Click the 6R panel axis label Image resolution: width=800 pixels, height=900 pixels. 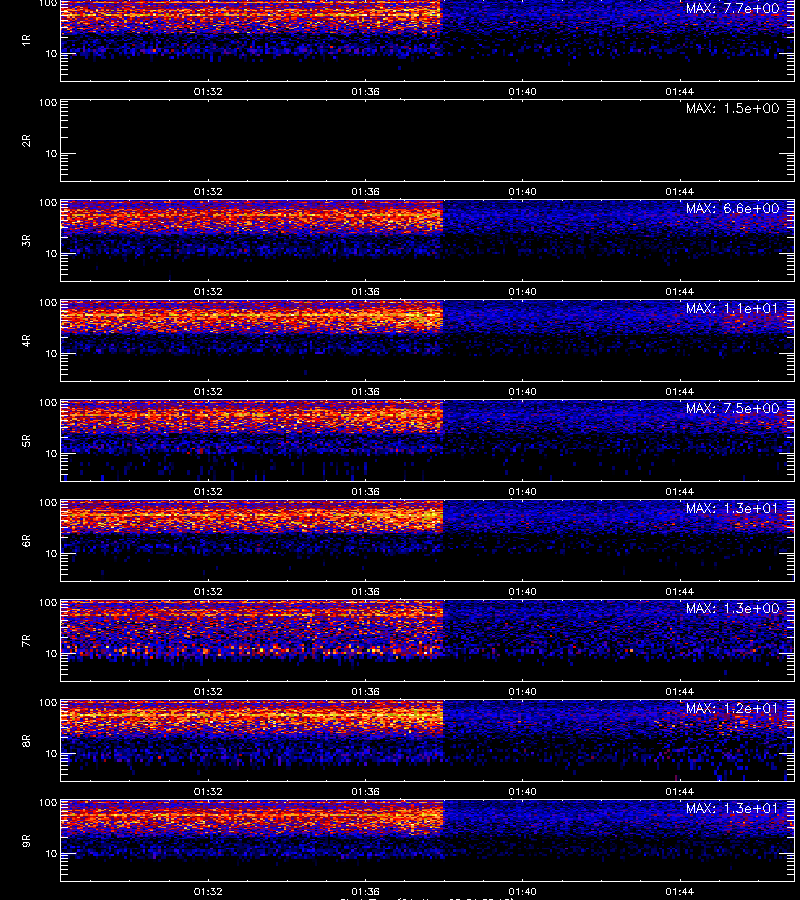pos(26,541)
